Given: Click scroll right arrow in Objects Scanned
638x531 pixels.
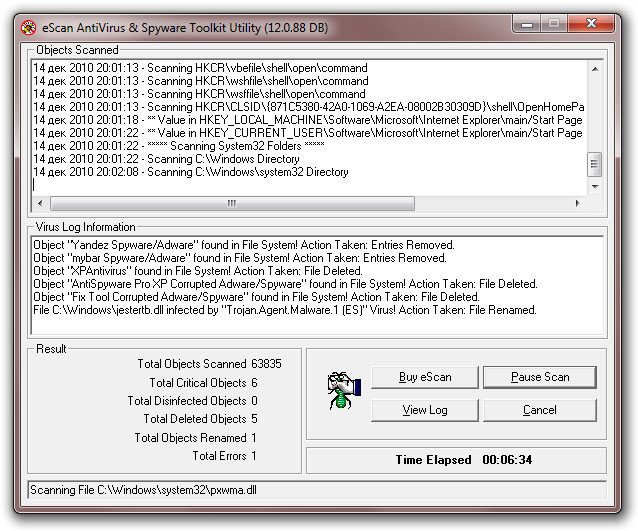Looking at the screenshot, I should (x=577, y=203).
